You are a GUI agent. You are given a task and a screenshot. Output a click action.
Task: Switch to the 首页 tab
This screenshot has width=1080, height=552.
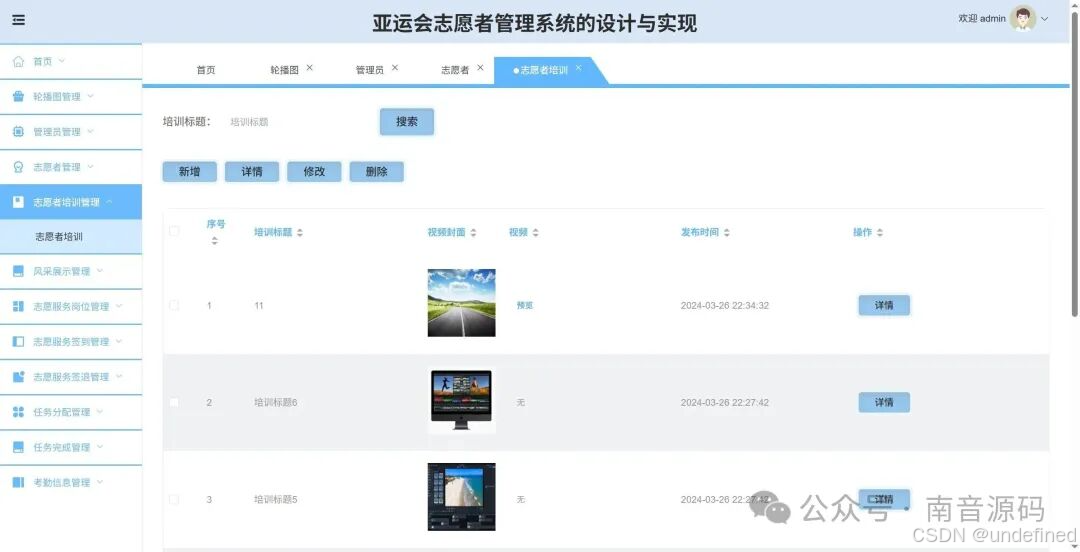click(206, 70)
